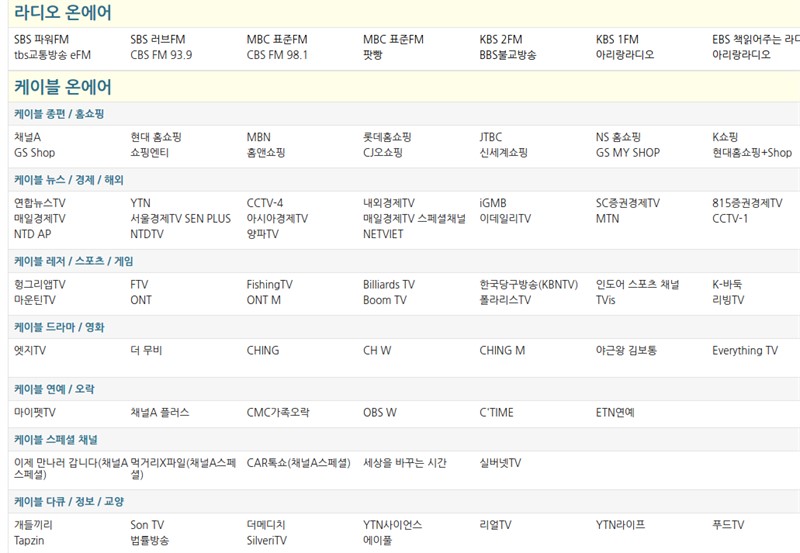800x553 pixels.
Task: Select 마이펫TV channel
Action: pos(35,412)
